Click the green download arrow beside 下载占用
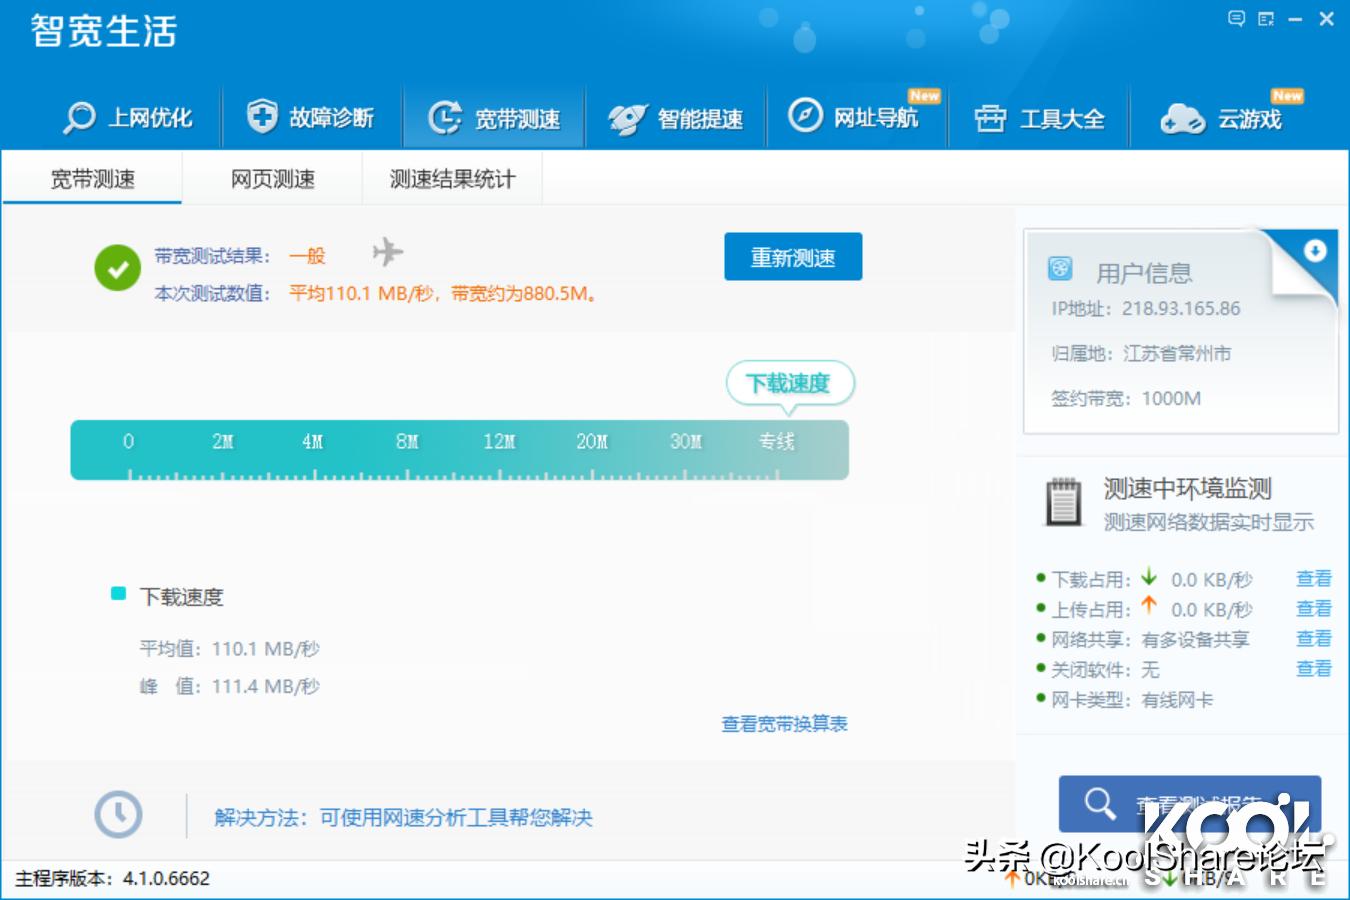 (x=1148, y=578)
